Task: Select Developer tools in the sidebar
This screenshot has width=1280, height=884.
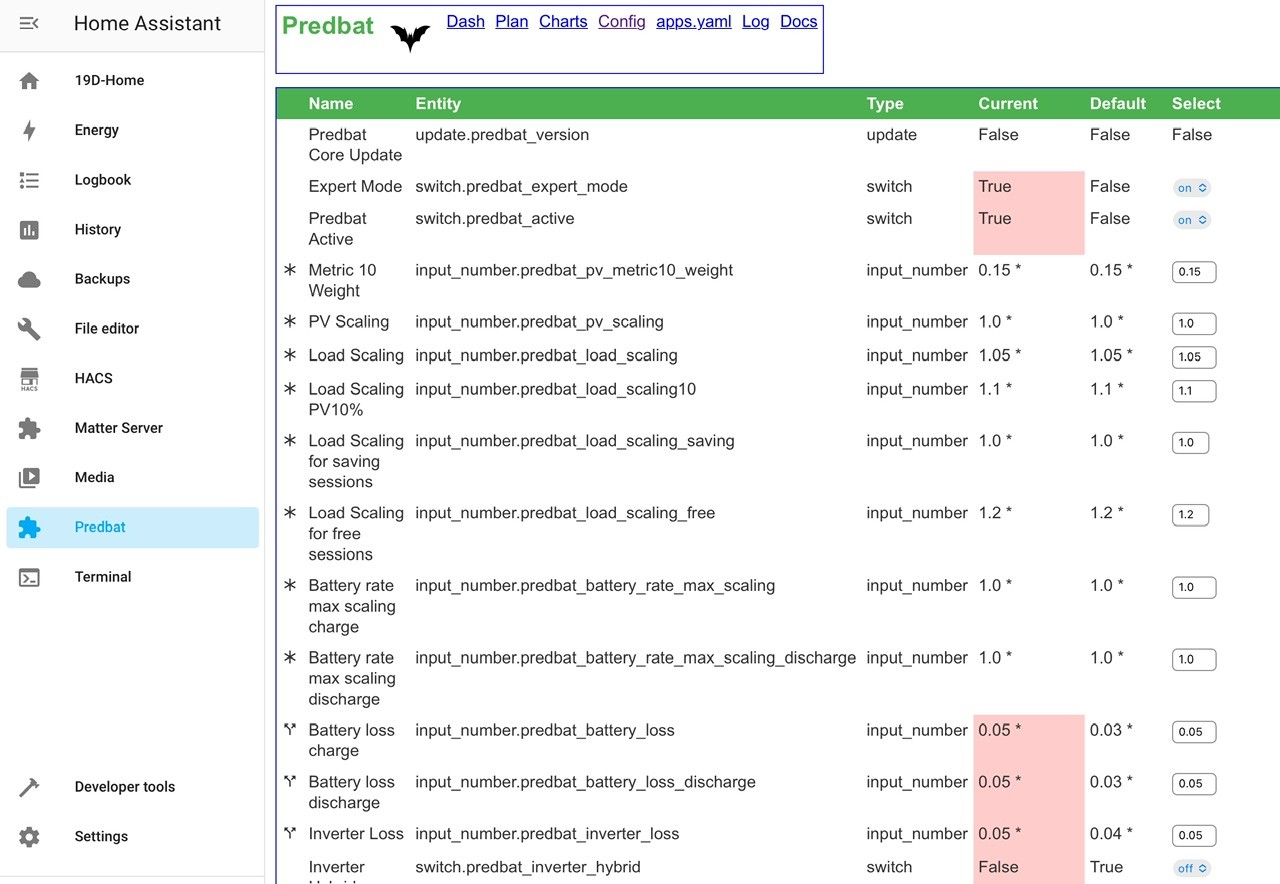Action: (x=132, y=787)
